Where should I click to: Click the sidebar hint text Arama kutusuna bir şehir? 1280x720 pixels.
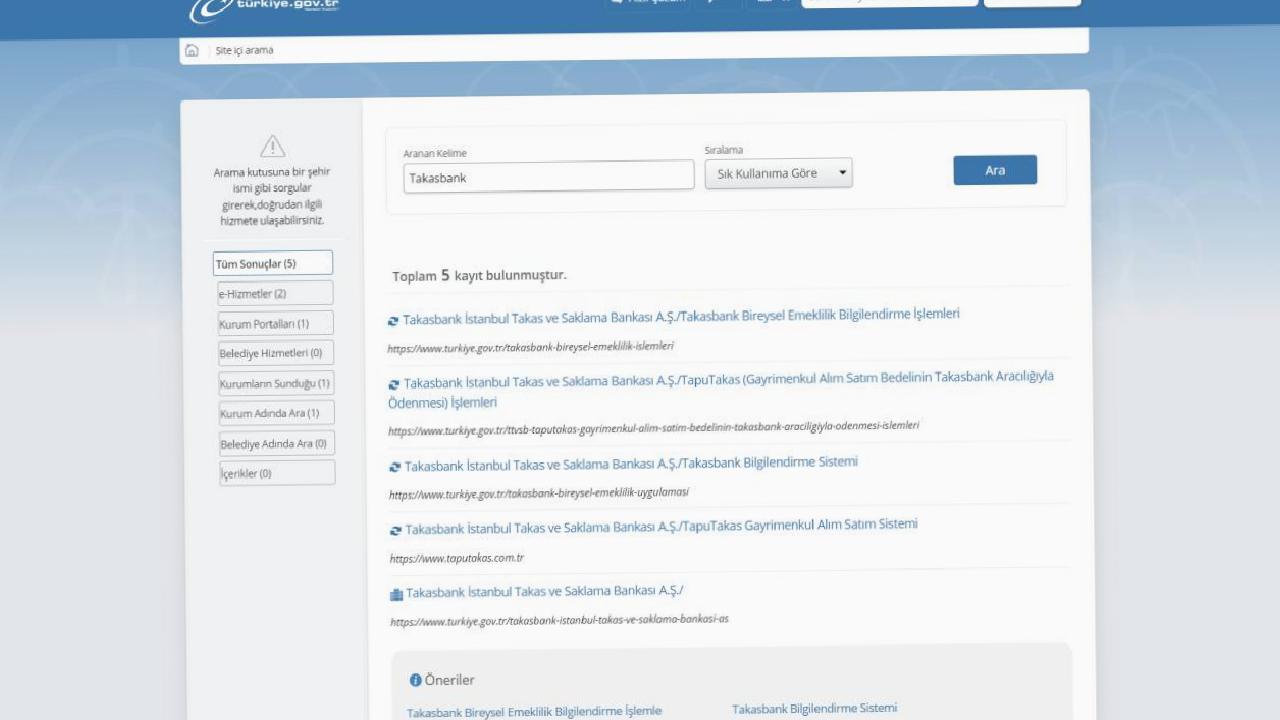[272, 196]
